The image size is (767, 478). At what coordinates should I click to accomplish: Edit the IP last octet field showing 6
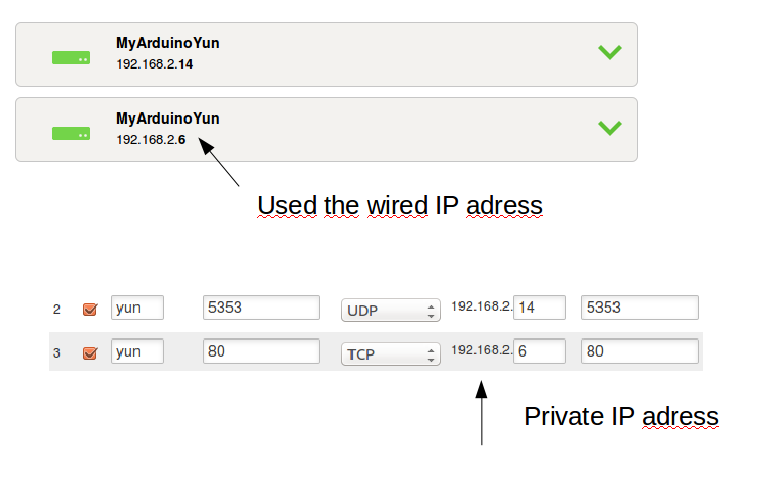[539, 352]
